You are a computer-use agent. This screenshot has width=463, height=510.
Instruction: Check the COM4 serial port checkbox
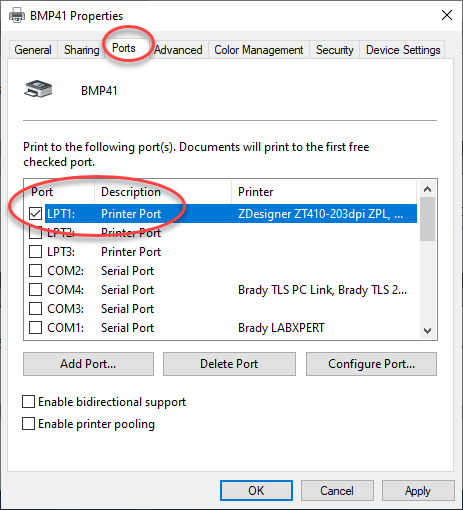(35, 290)
